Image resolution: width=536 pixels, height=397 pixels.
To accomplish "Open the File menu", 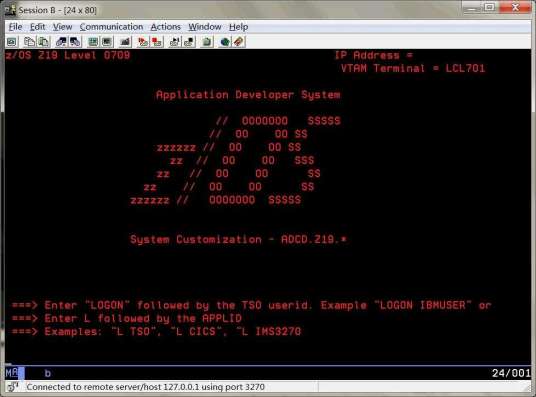I will [15, 27].
